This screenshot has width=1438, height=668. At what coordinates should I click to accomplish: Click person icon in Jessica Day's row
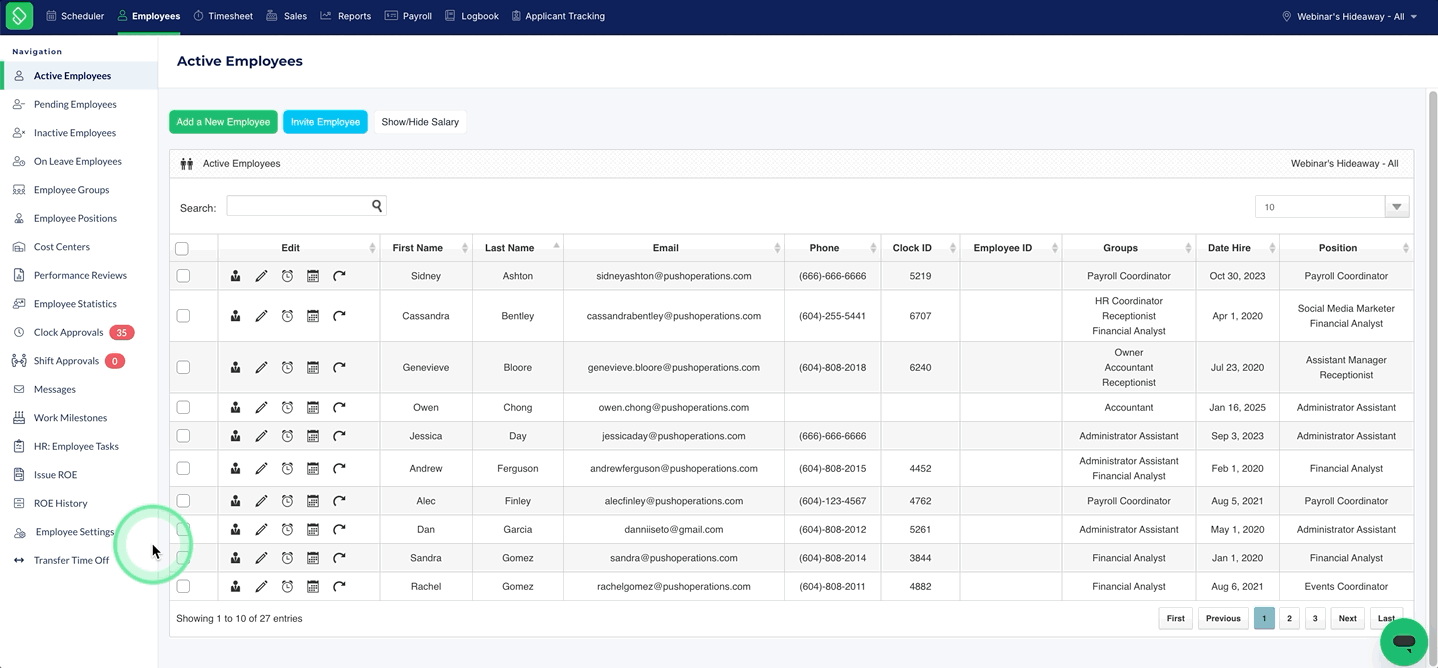click(235, 436)
